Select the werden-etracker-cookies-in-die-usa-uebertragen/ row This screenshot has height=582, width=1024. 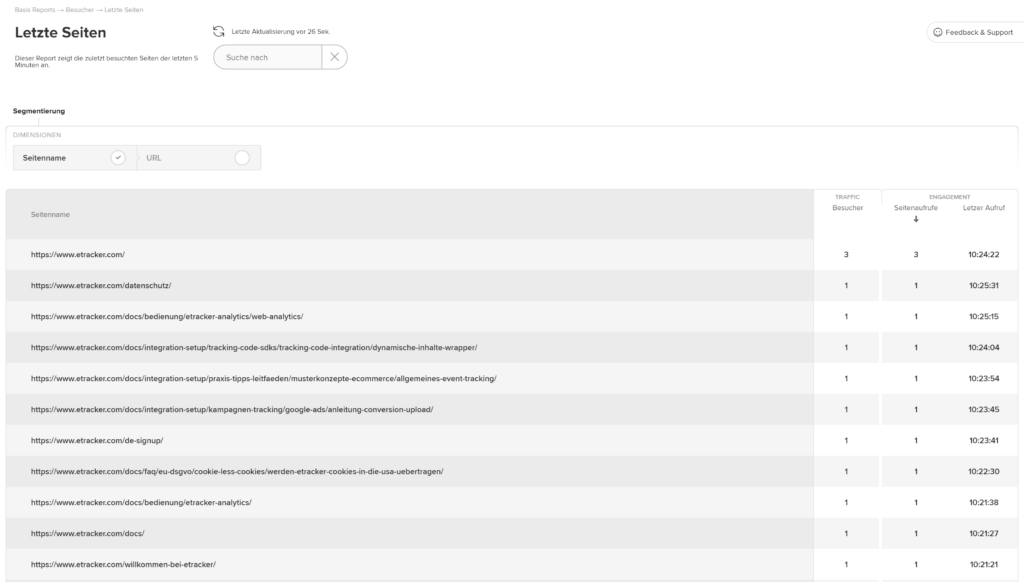[x=512, y=472]
